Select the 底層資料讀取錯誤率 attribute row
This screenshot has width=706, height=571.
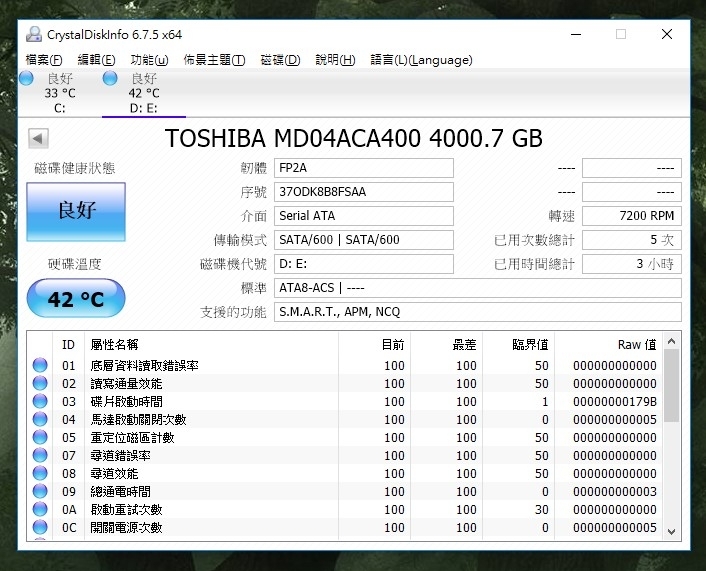[345, 365]
